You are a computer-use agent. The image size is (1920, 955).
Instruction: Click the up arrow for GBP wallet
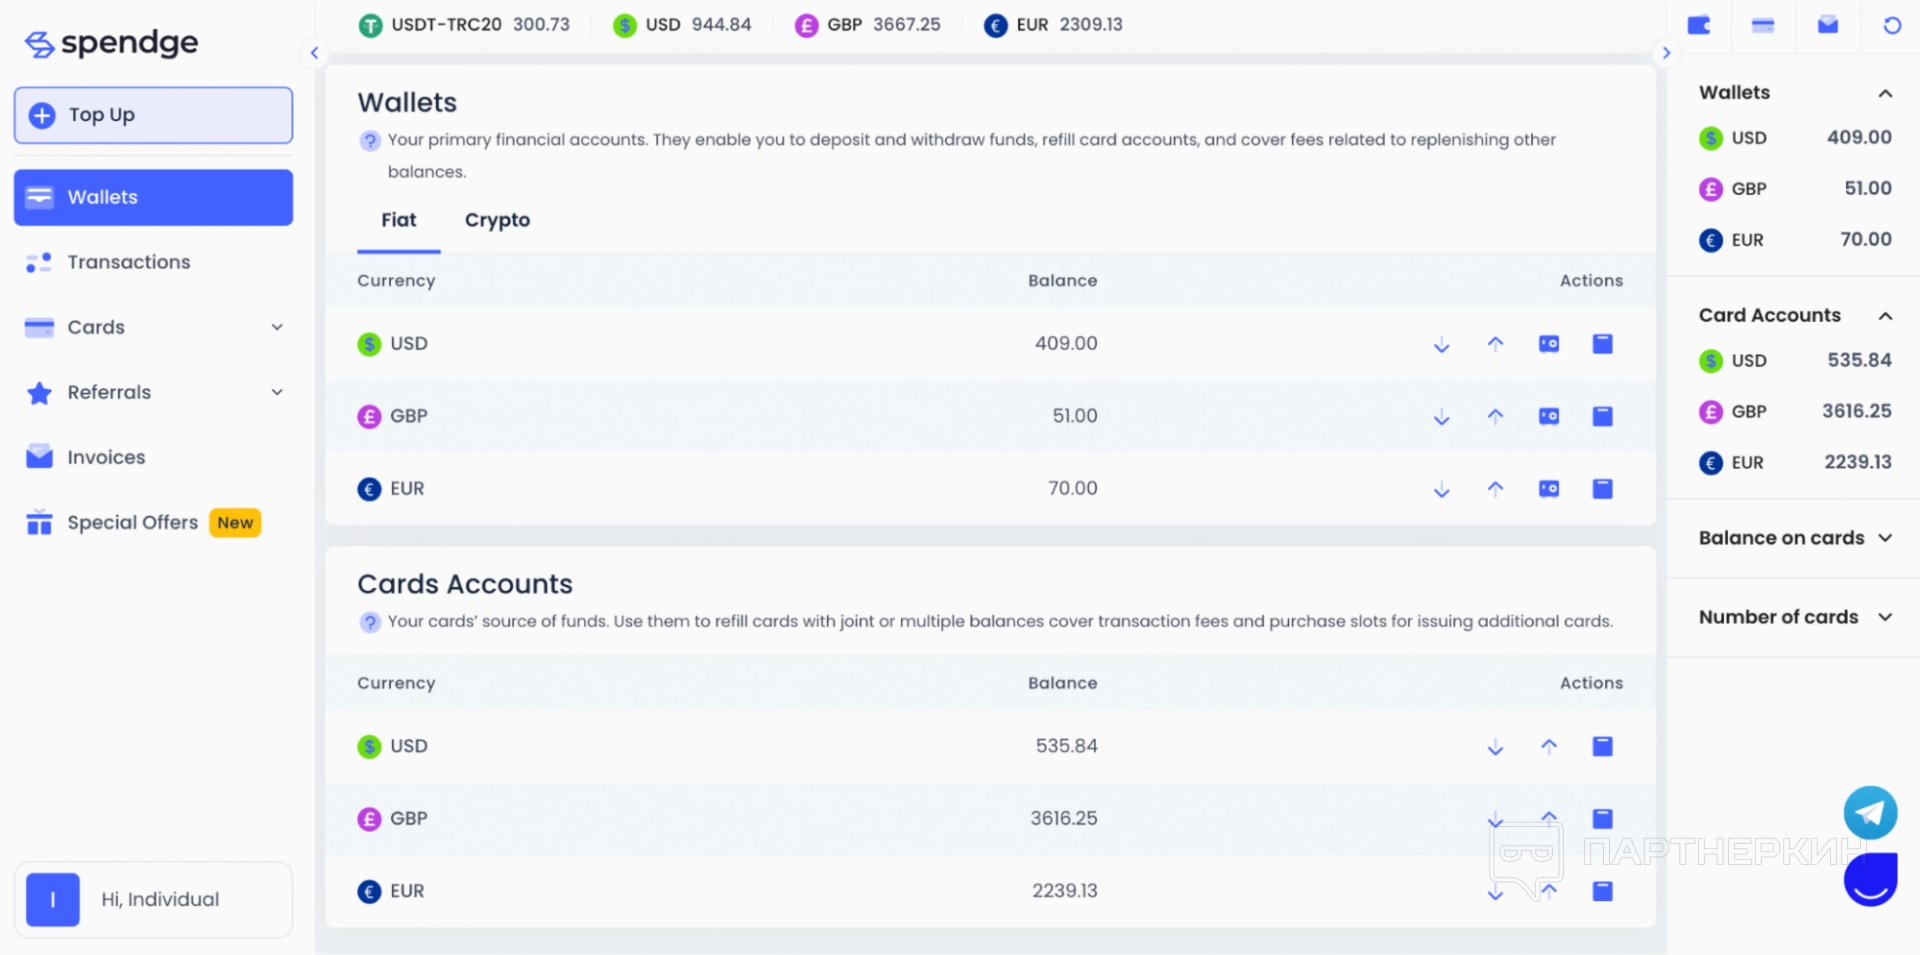pyautogui.click(x=1495, y=417)
